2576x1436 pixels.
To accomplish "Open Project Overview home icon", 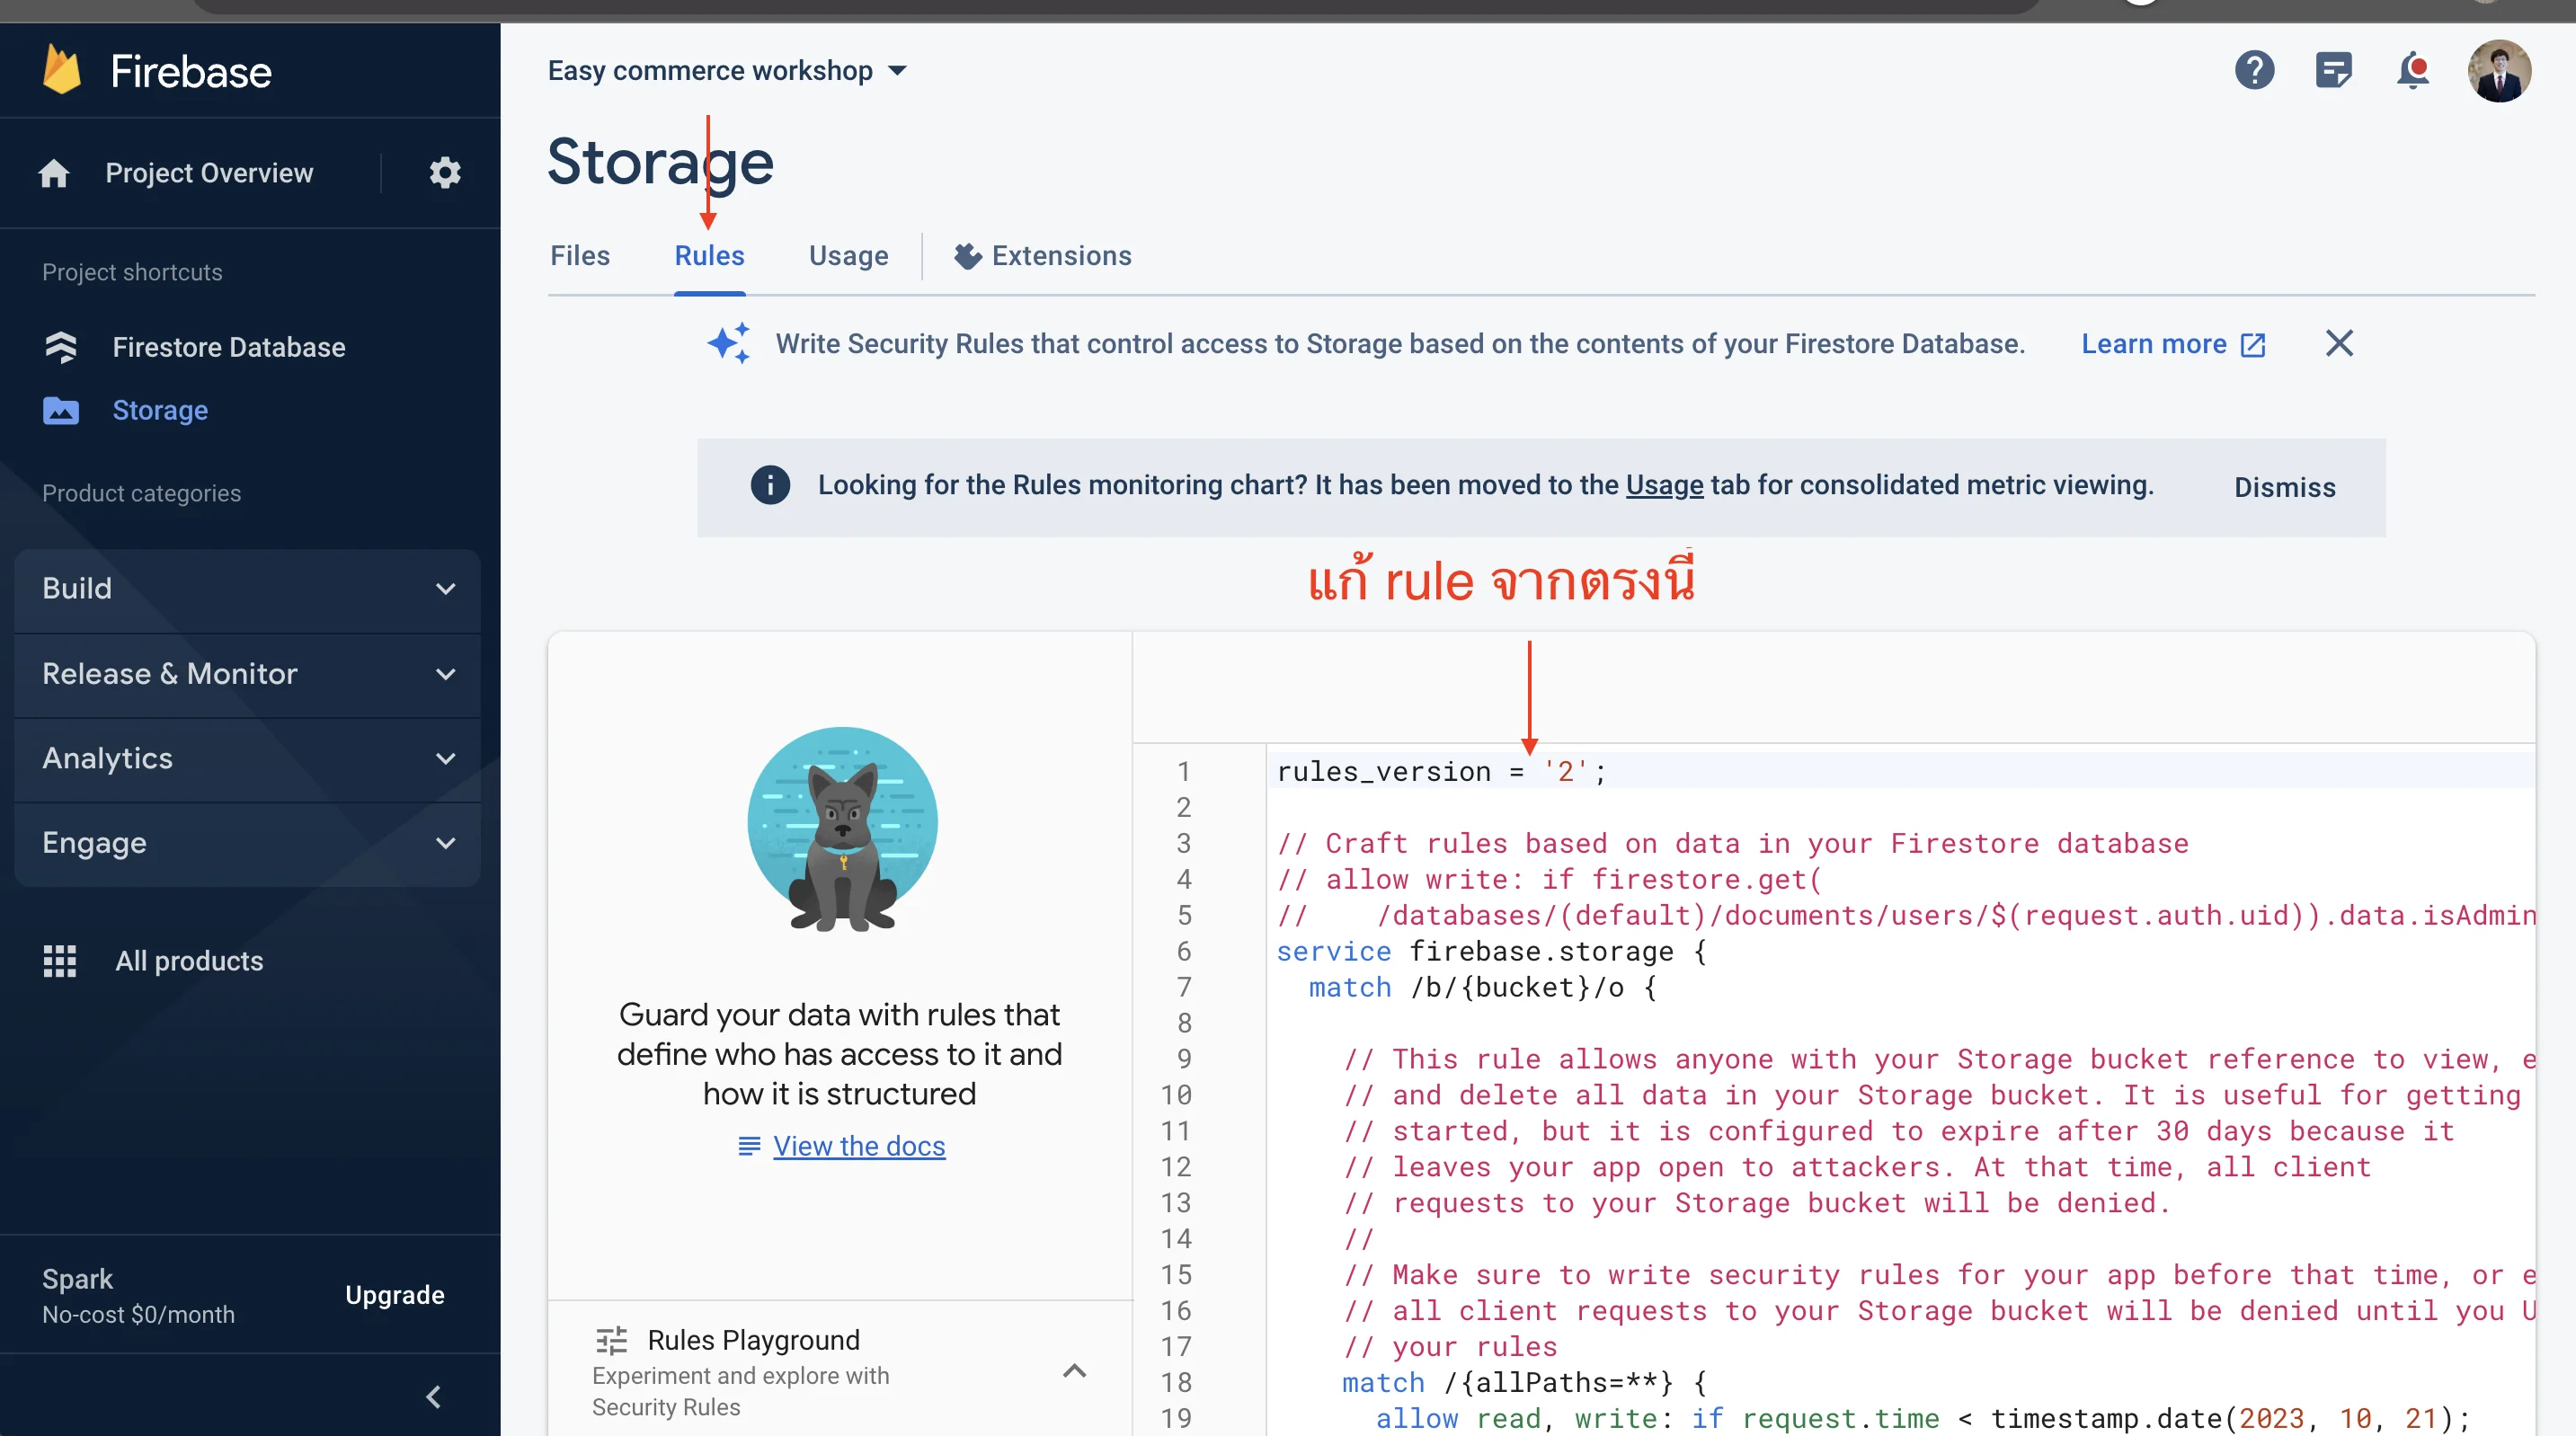I will 54,173.
